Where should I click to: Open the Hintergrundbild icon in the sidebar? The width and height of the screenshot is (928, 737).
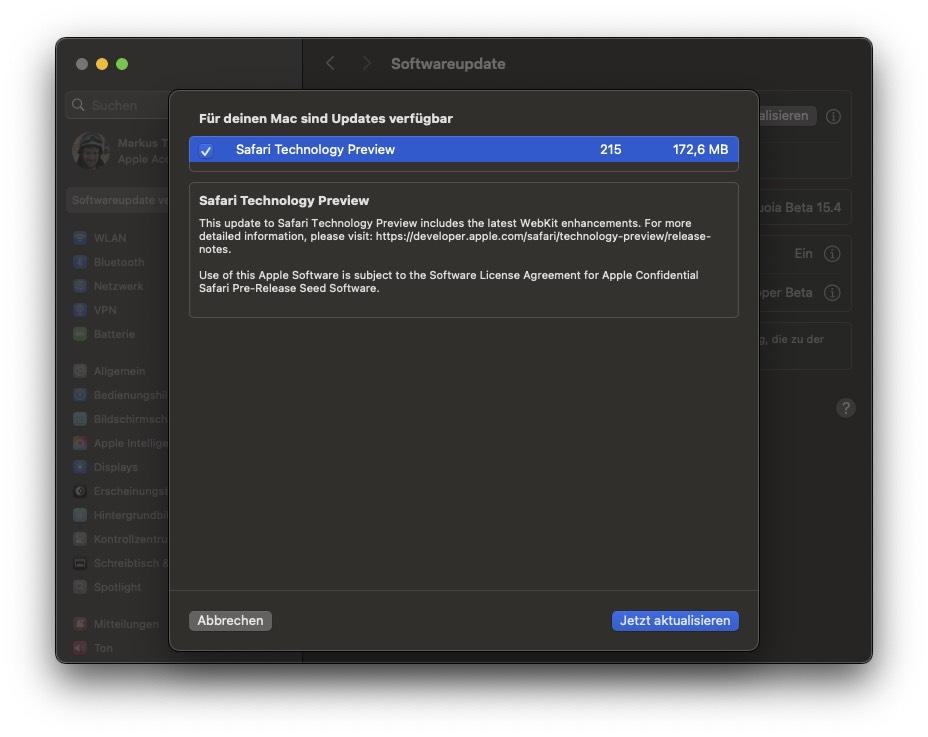[x=80, y=515]
